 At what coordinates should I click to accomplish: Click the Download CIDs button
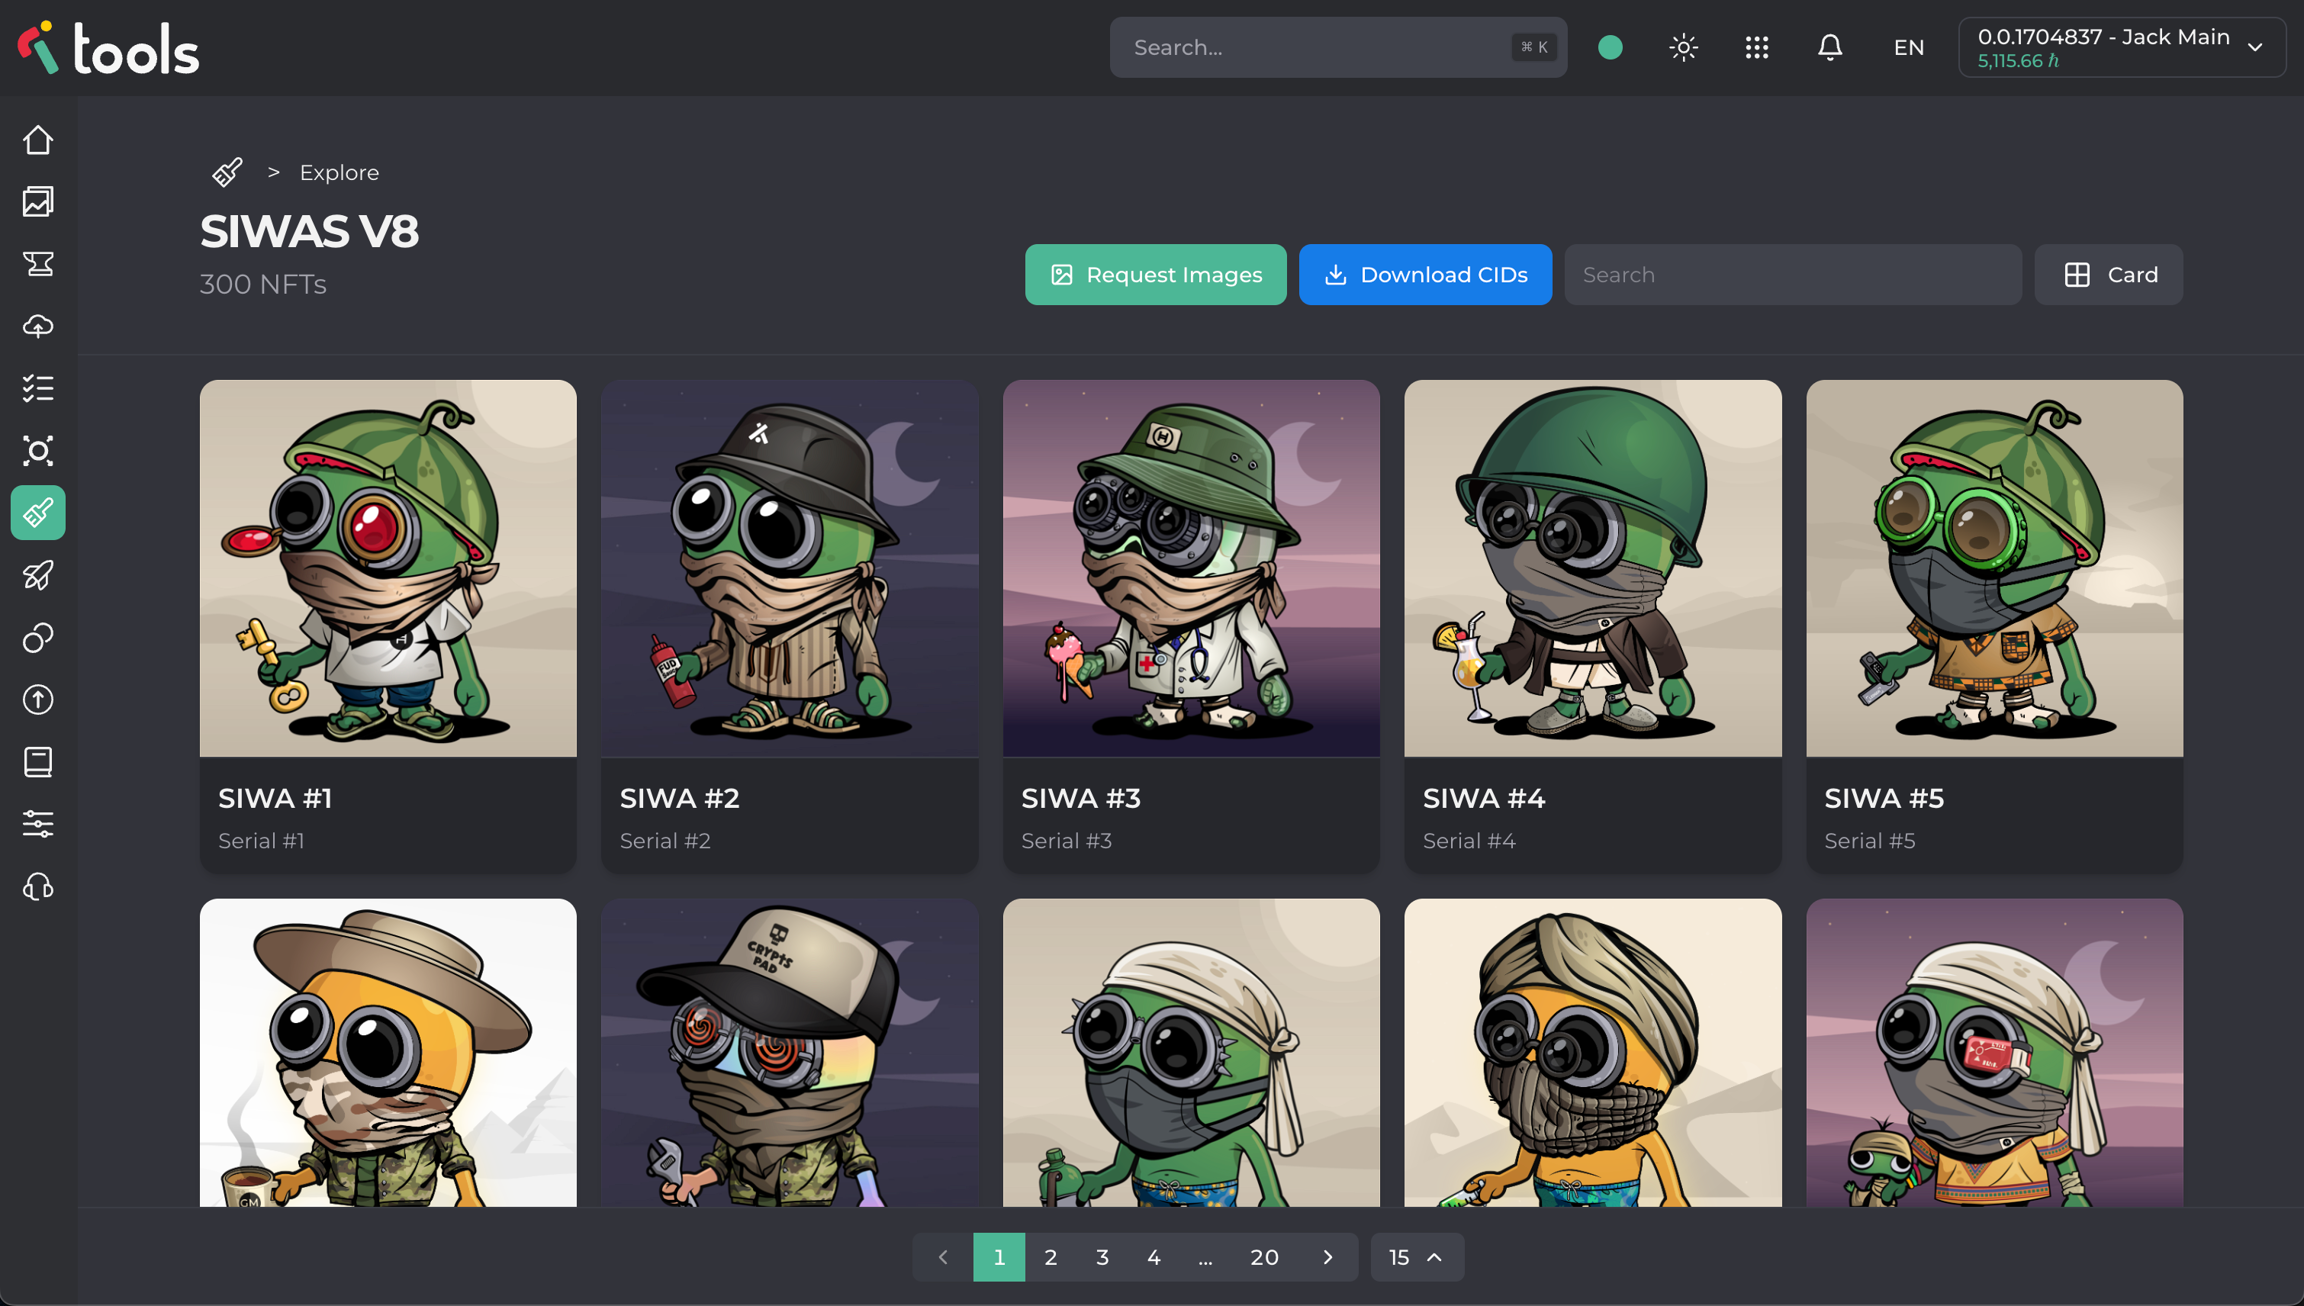(1425, 274)
